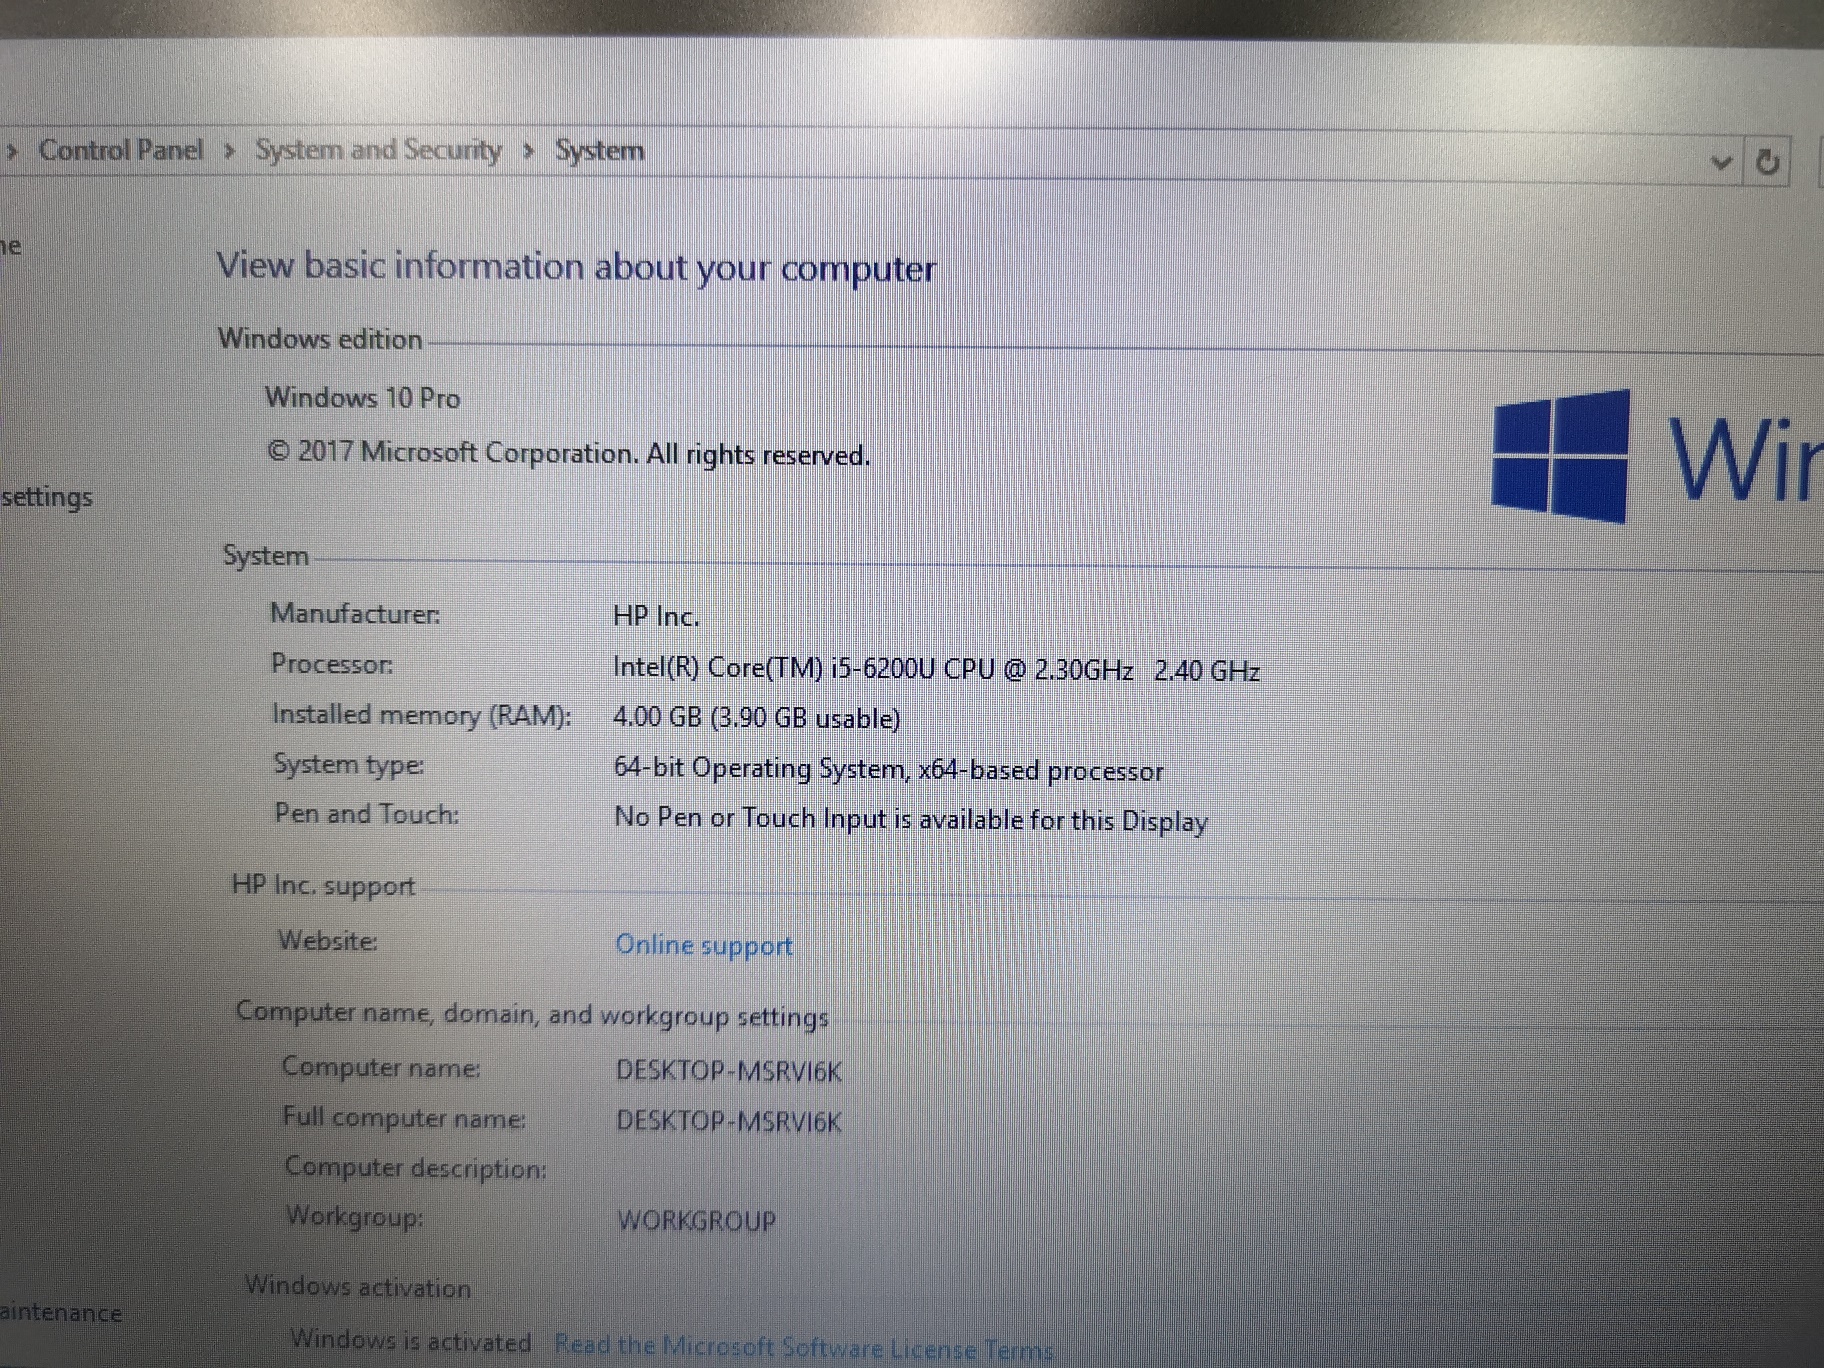Click the System breadcrumb label
1824x1368 pixels.
[x=599, y=150]
